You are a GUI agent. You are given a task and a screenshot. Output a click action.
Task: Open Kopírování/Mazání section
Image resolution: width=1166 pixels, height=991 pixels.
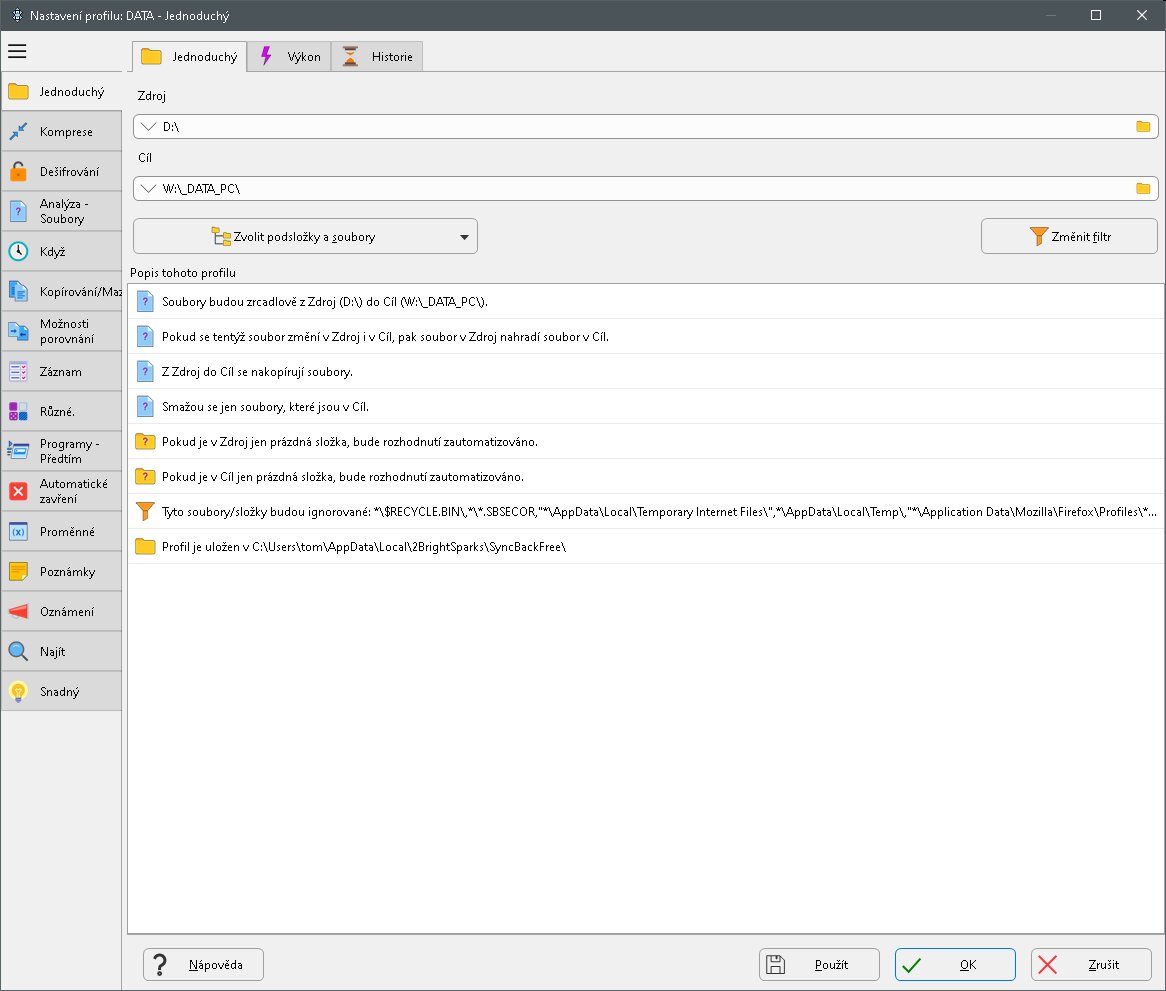[61, 291]
